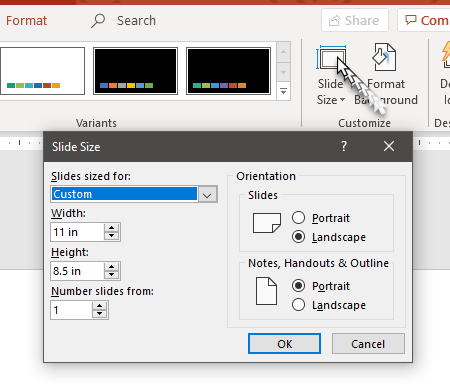Increase starting slide number spinner

(x=99, y=306)
